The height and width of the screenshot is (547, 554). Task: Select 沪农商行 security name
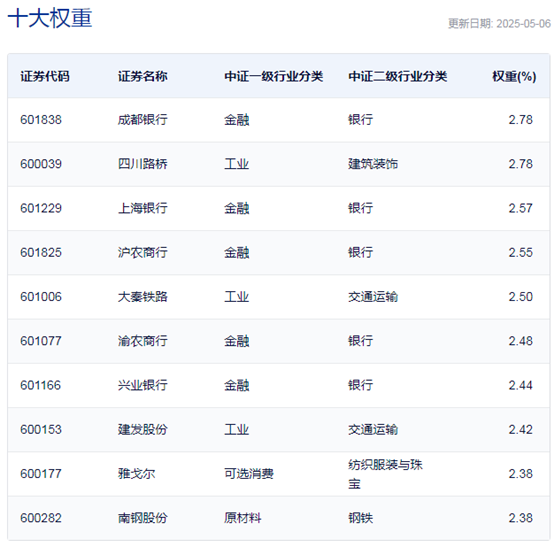(x=143, y=253)
